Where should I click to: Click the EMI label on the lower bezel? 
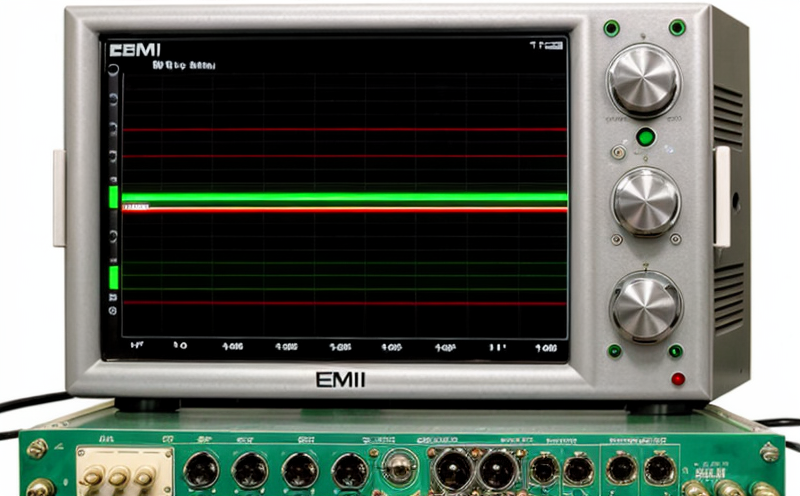pyautogui.click(x=340, y=380)
